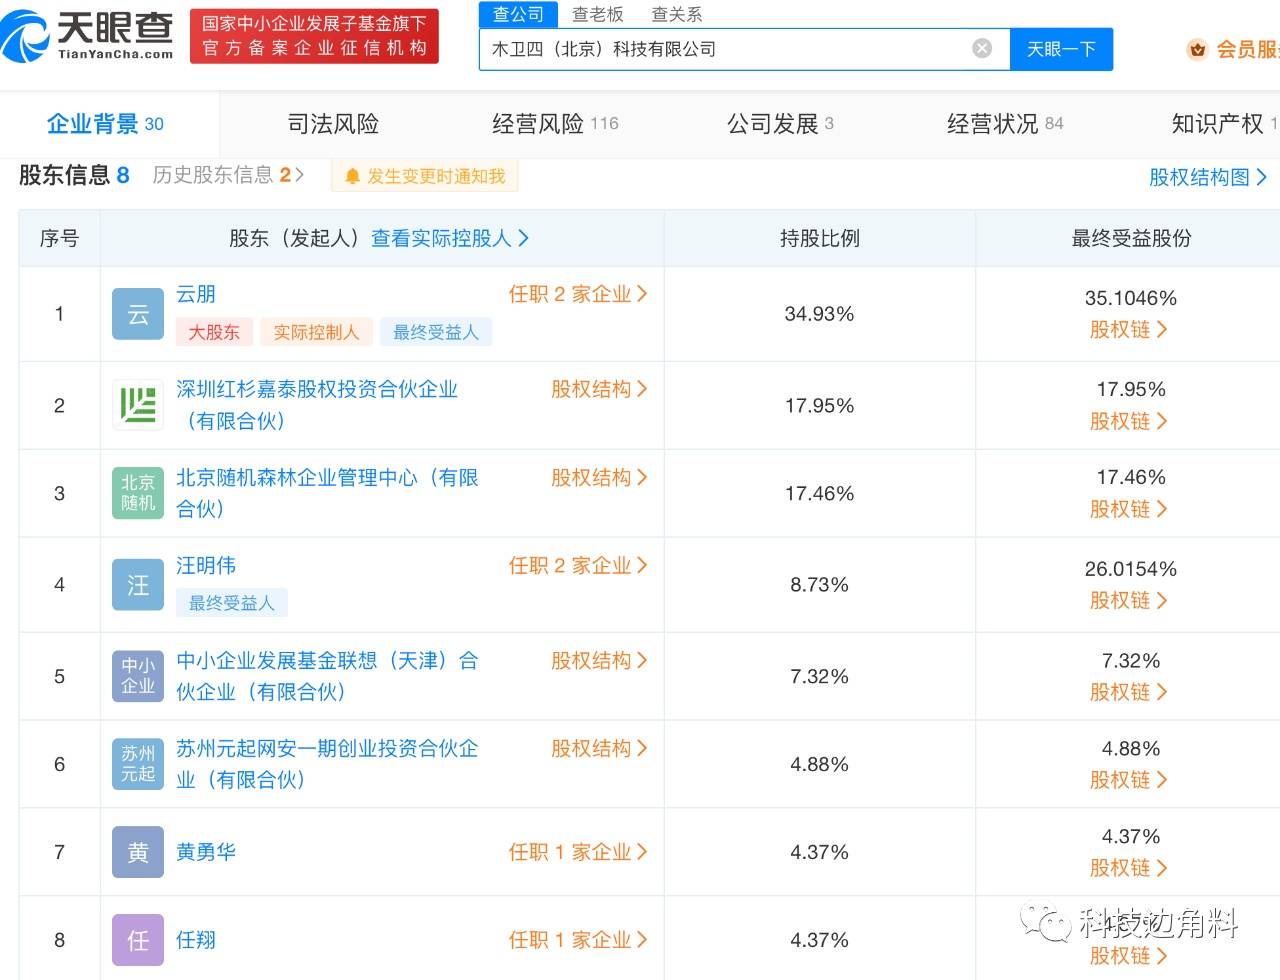
Task: Expand 股权结构 for 苏州元起网安
Action: 599,748
